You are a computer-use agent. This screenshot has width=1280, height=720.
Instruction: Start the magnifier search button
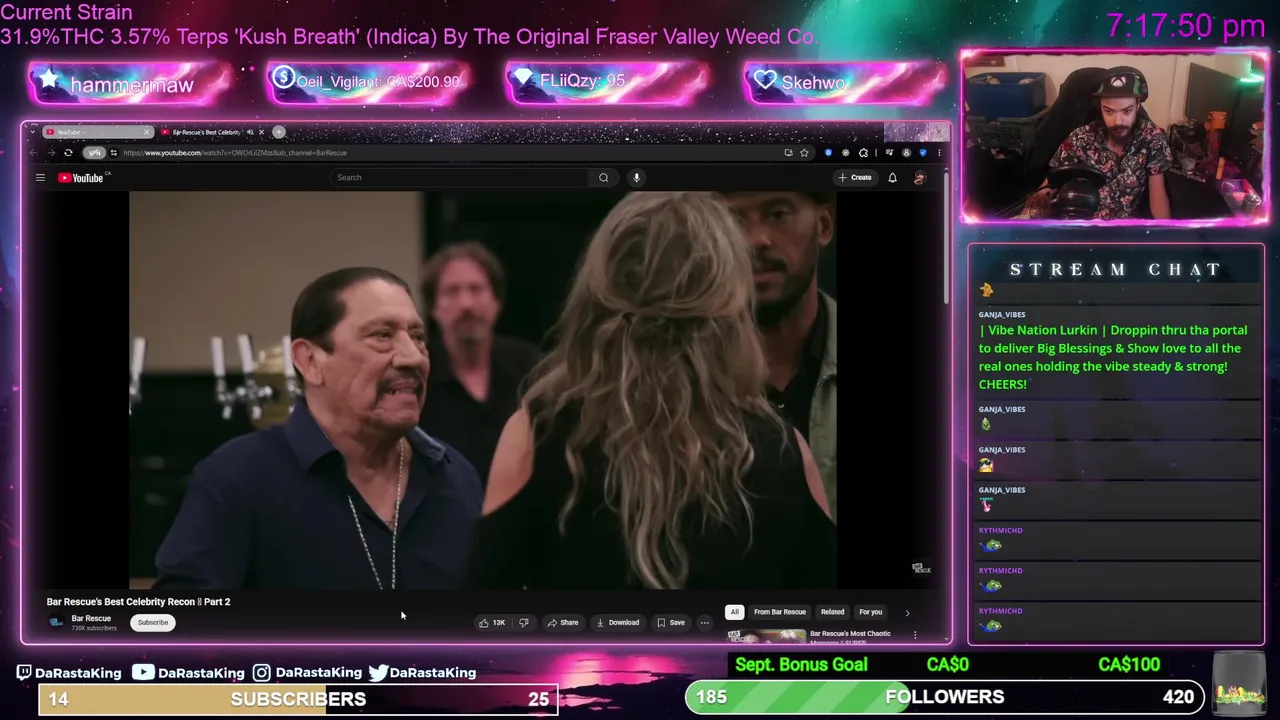[603, 178]
